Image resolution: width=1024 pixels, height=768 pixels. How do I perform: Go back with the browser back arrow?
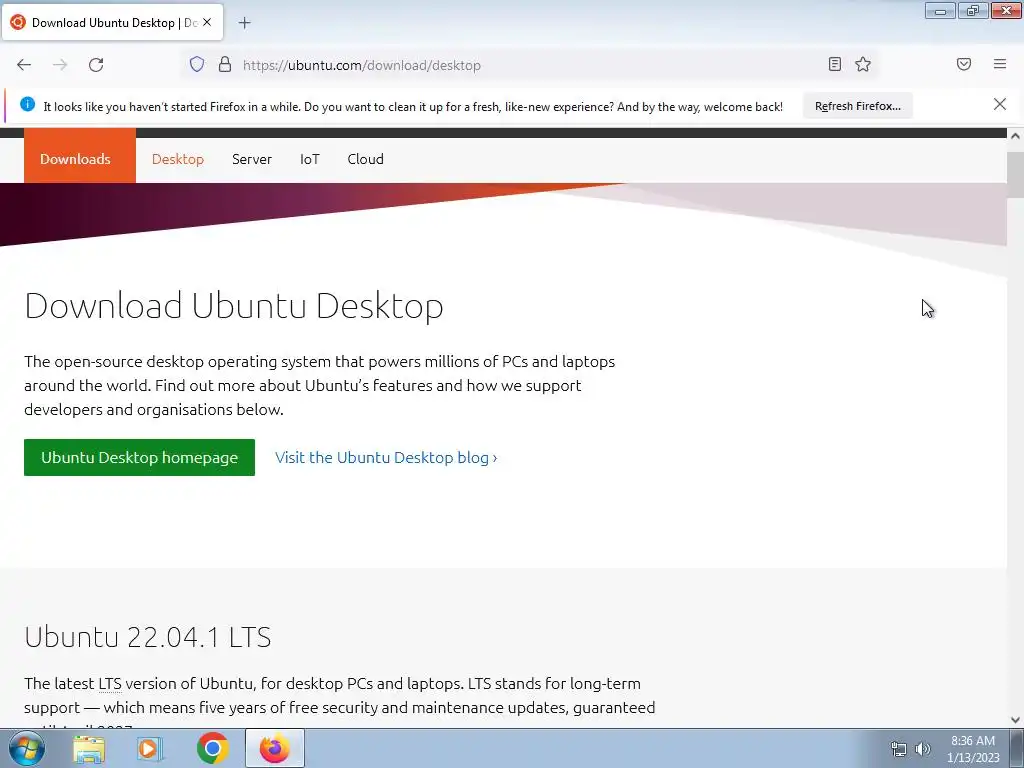click(x=24, y=65)
